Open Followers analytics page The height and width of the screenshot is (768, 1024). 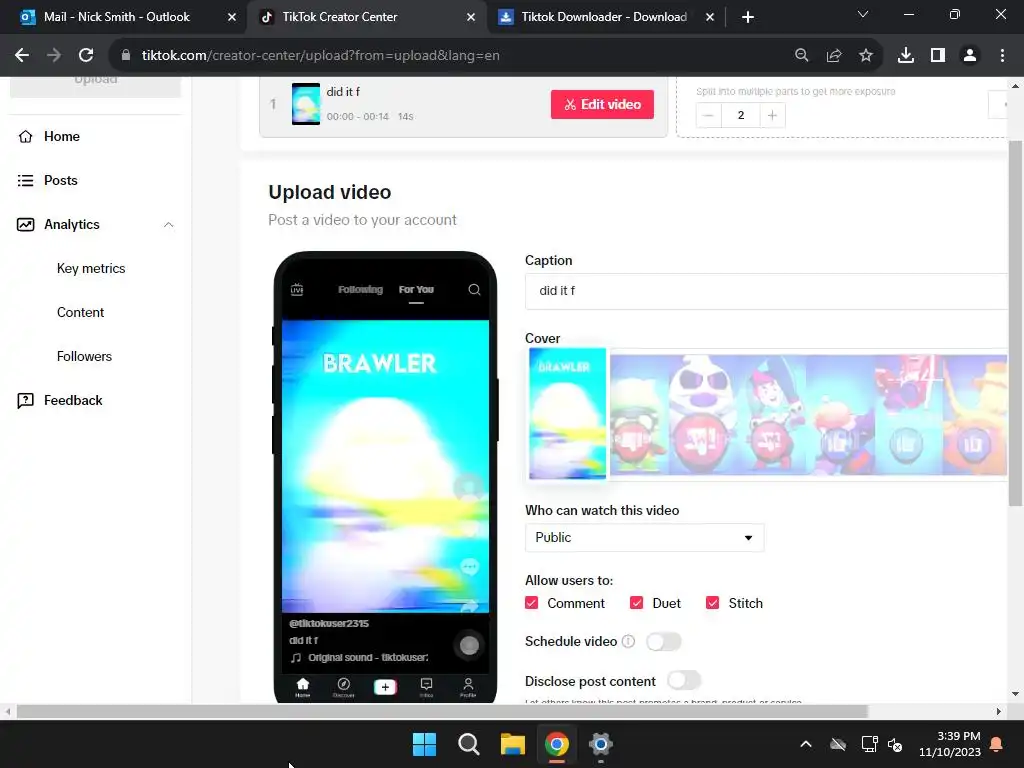coord(84,357)
